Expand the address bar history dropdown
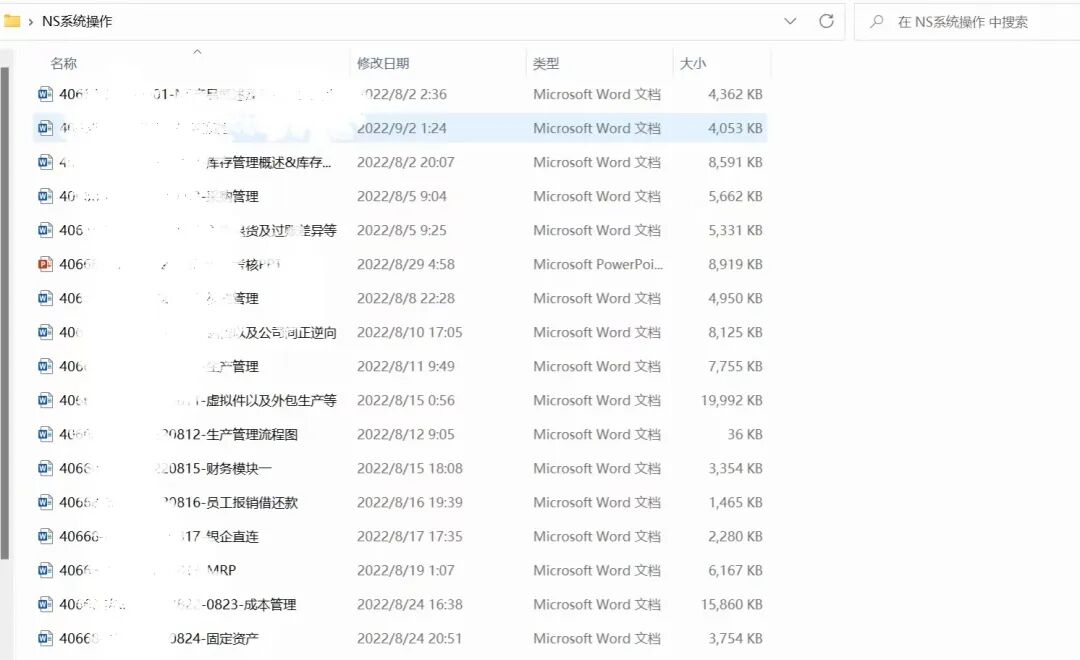The height and width of the screenshot is (660, 1080). (x=790, y=21)
